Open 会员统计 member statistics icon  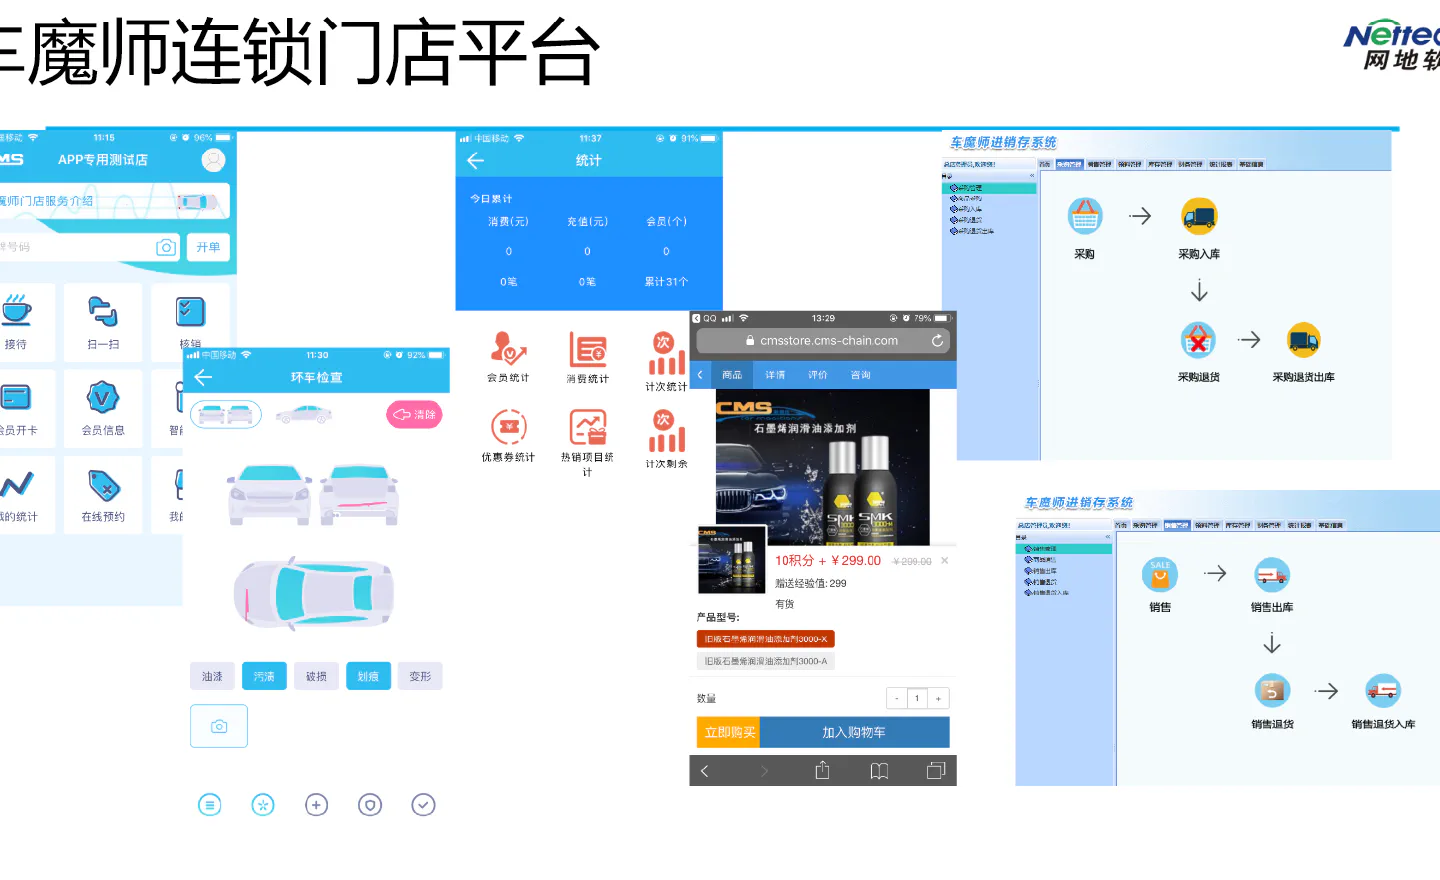(x=508, y=349)
